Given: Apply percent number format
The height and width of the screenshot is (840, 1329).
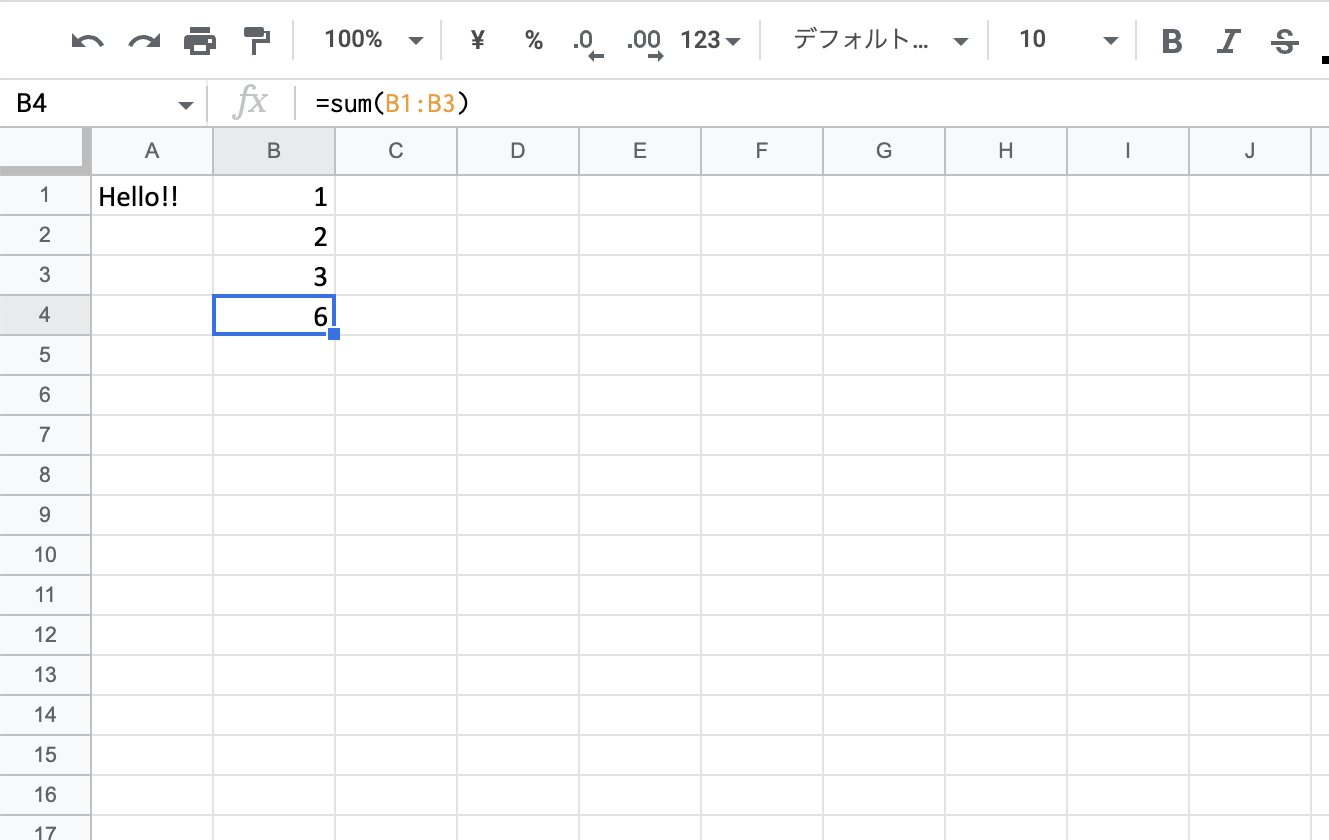Looking at the screenshot, I should click(534, 40).
